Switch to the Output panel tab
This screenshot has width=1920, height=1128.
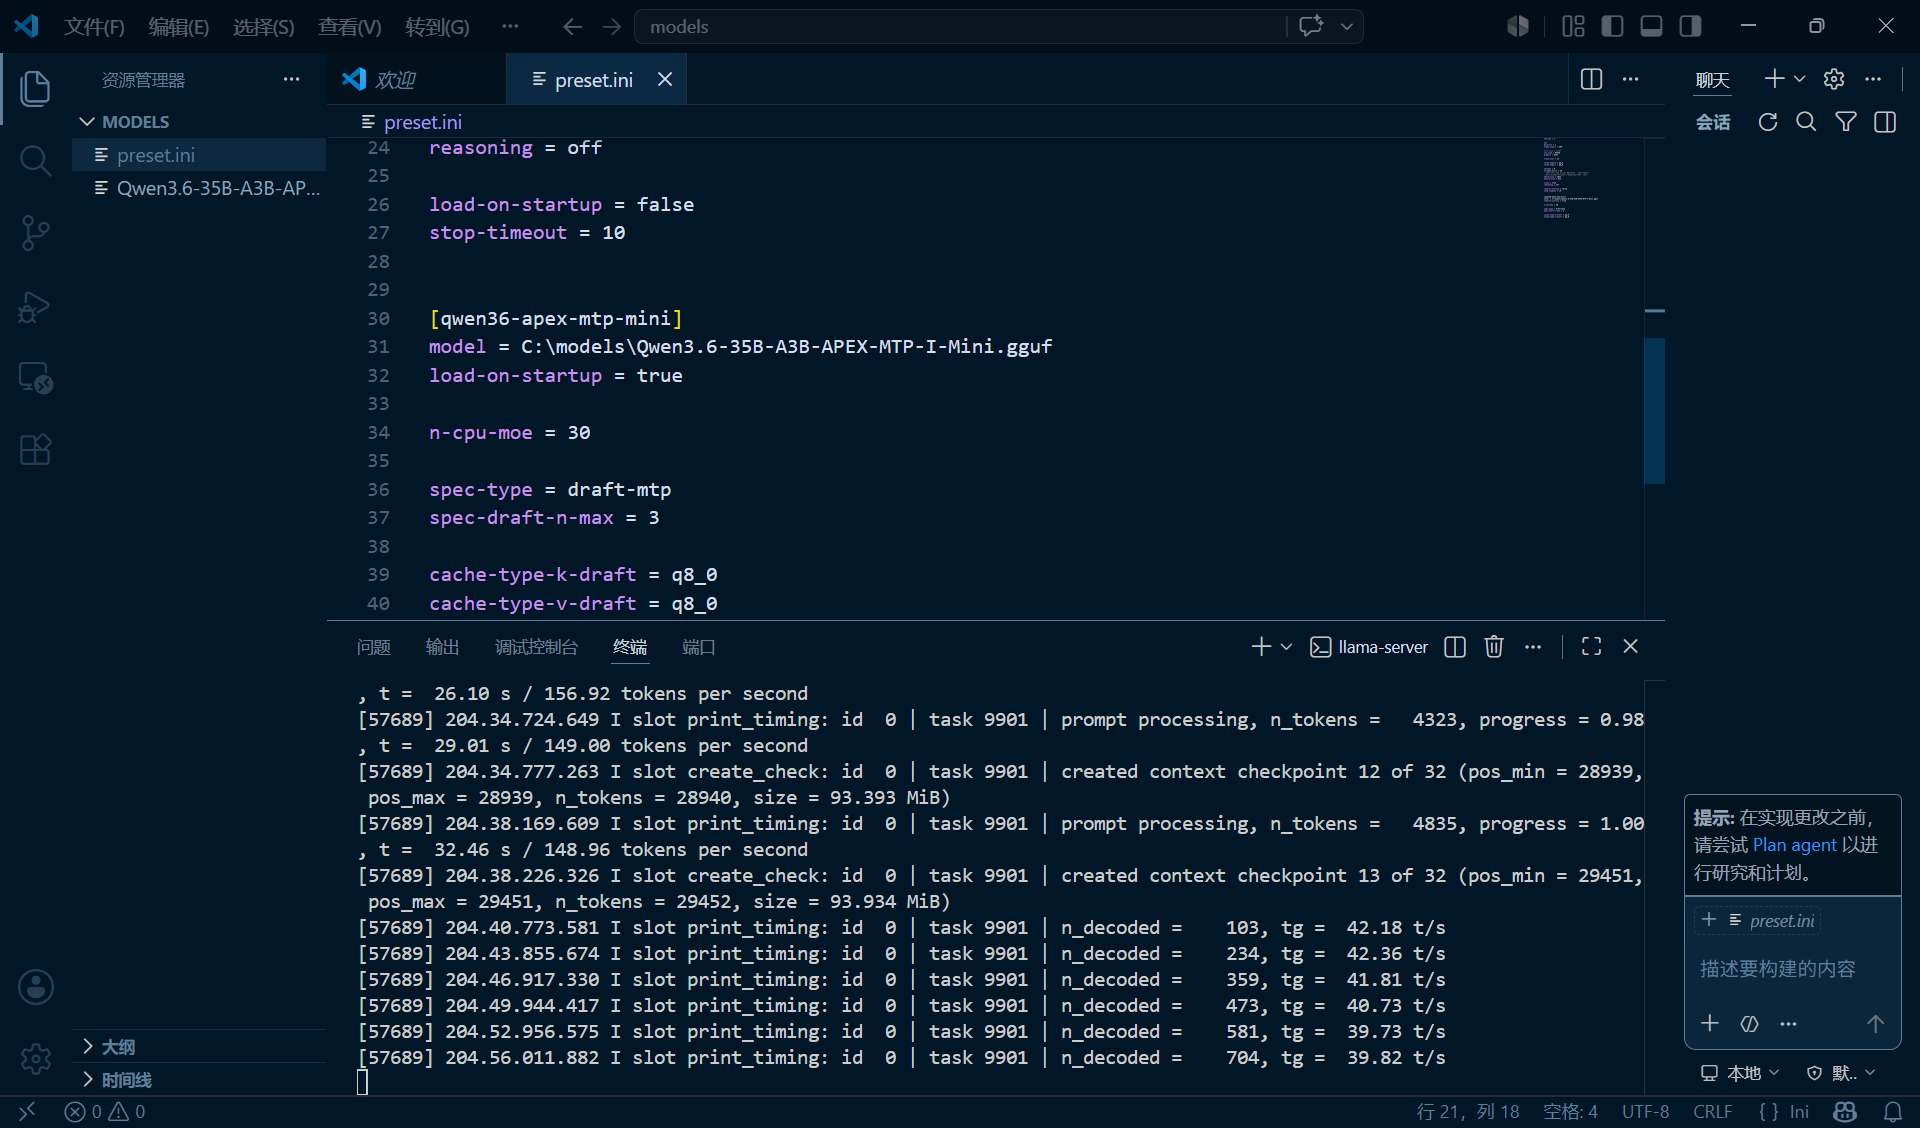pyautogui.click(x=442, y=647)
